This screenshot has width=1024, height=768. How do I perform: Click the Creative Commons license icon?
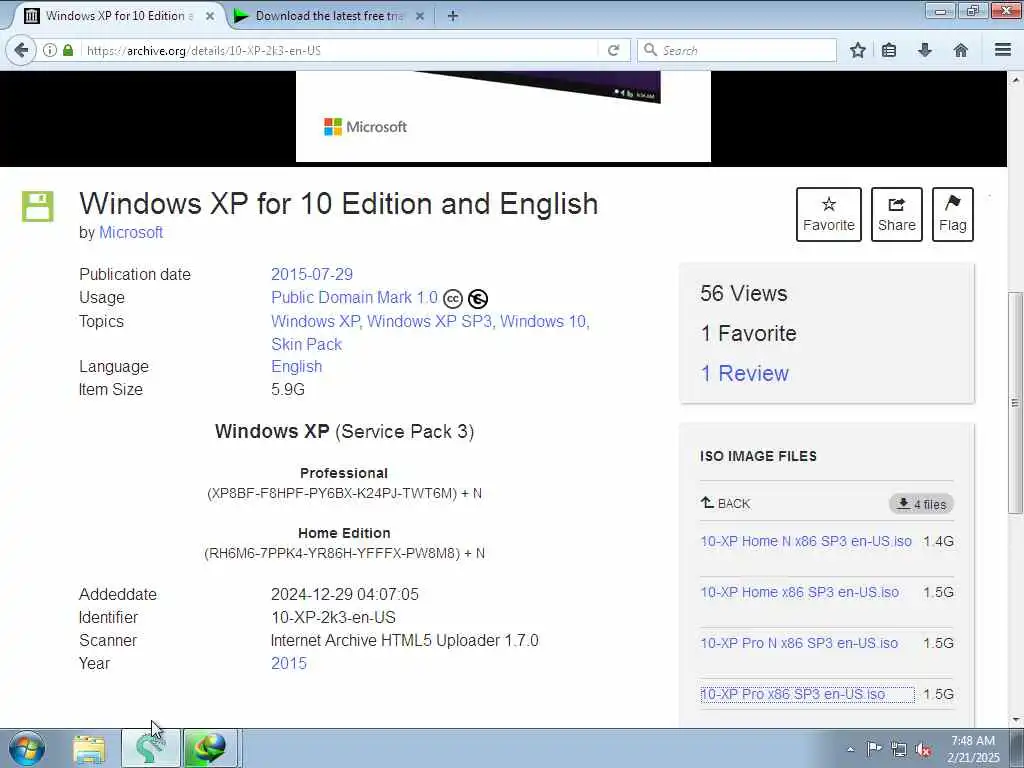click(x=453, y=298)
